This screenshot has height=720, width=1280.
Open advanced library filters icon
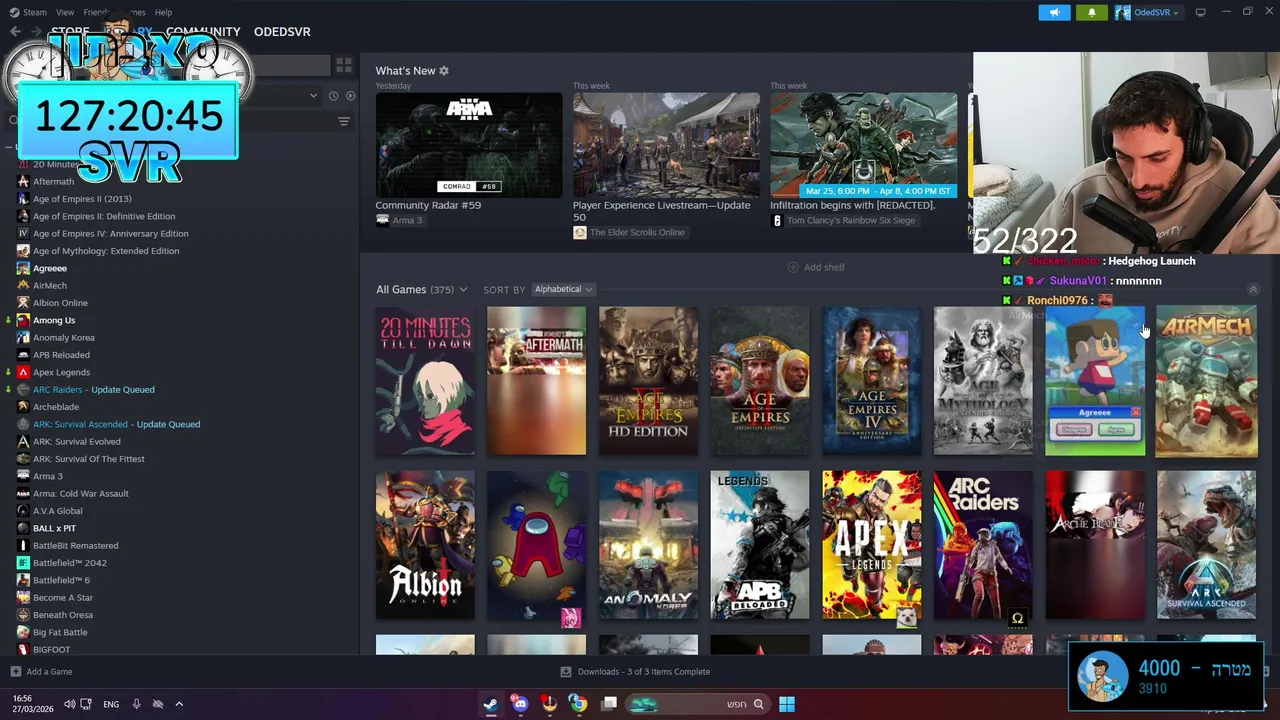tap(343, 122)
